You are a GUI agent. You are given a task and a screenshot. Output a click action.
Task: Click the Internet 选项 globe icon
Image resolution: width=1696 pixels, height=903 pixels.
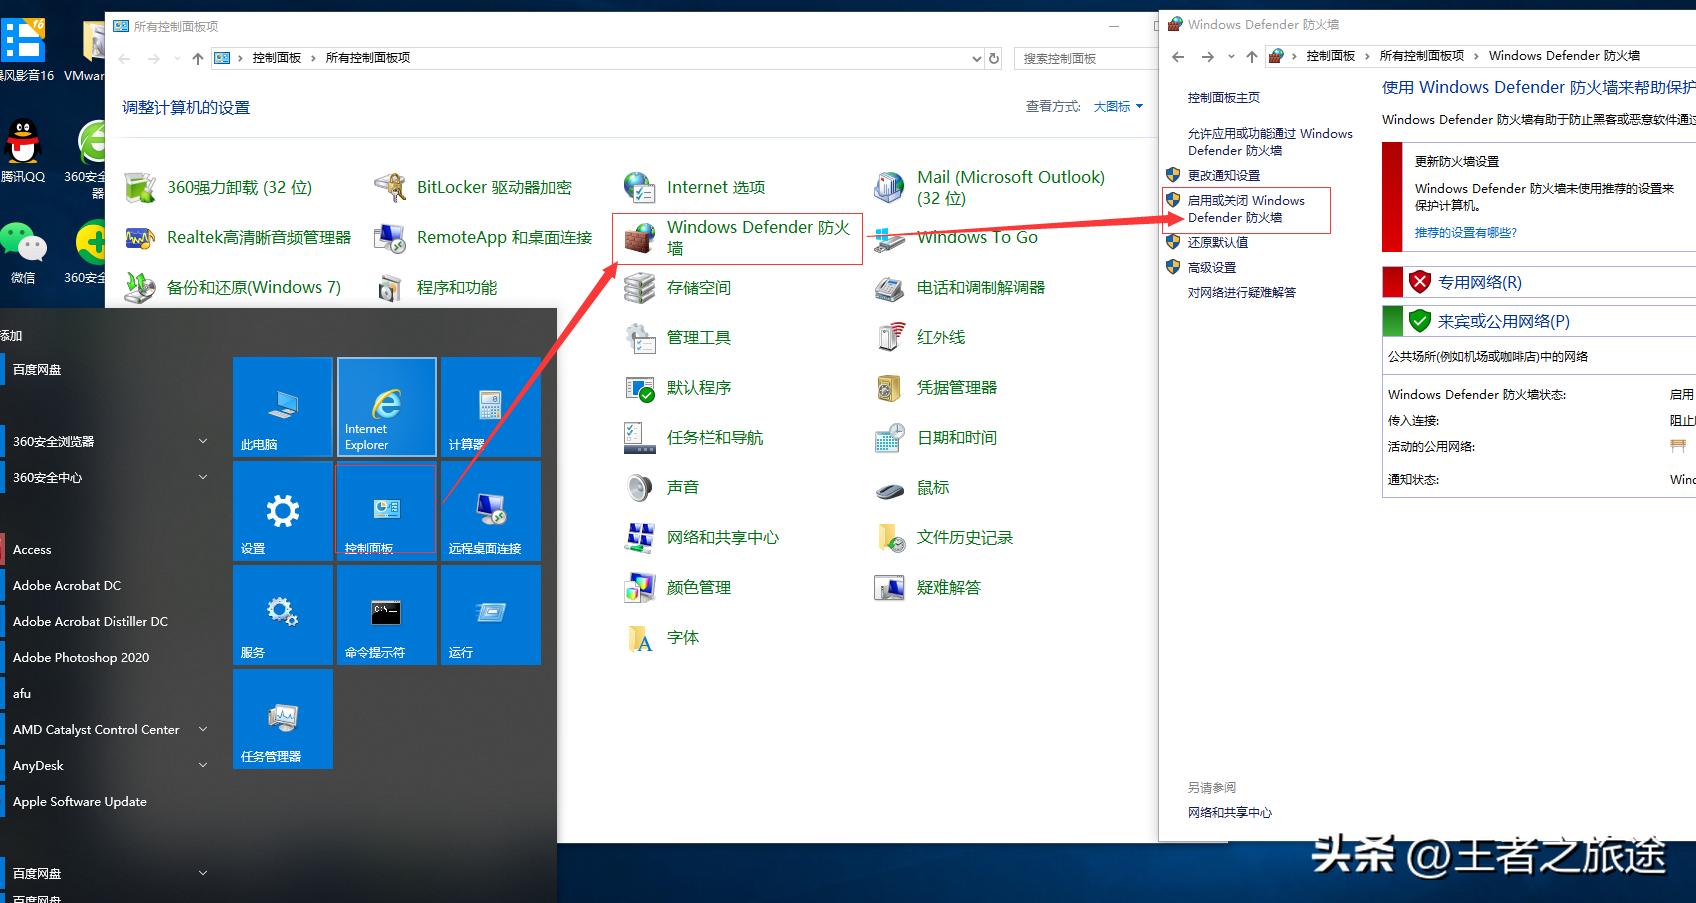639,187
